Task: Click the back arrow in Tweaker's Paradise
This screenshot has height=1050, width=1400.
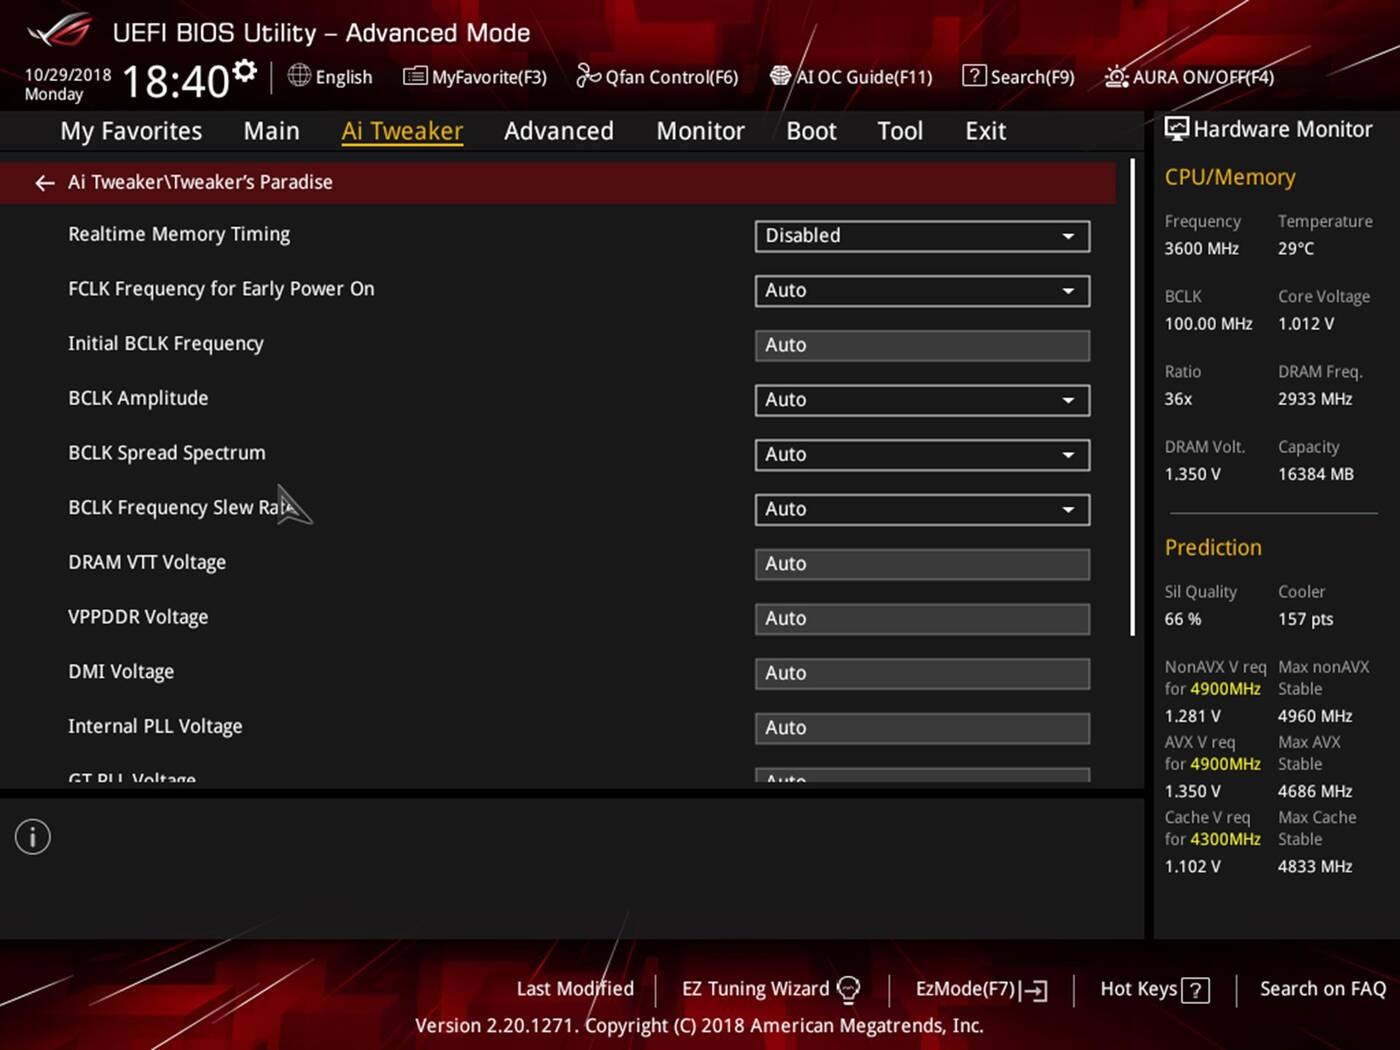Action: tap(44, 183)
